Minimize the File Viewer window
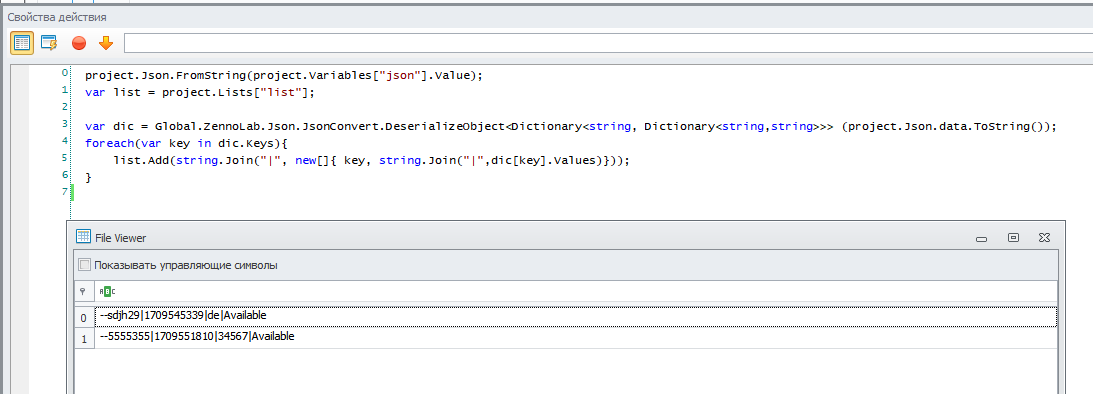The width and height of the screenshot is (1093, 394). [981, 238]
